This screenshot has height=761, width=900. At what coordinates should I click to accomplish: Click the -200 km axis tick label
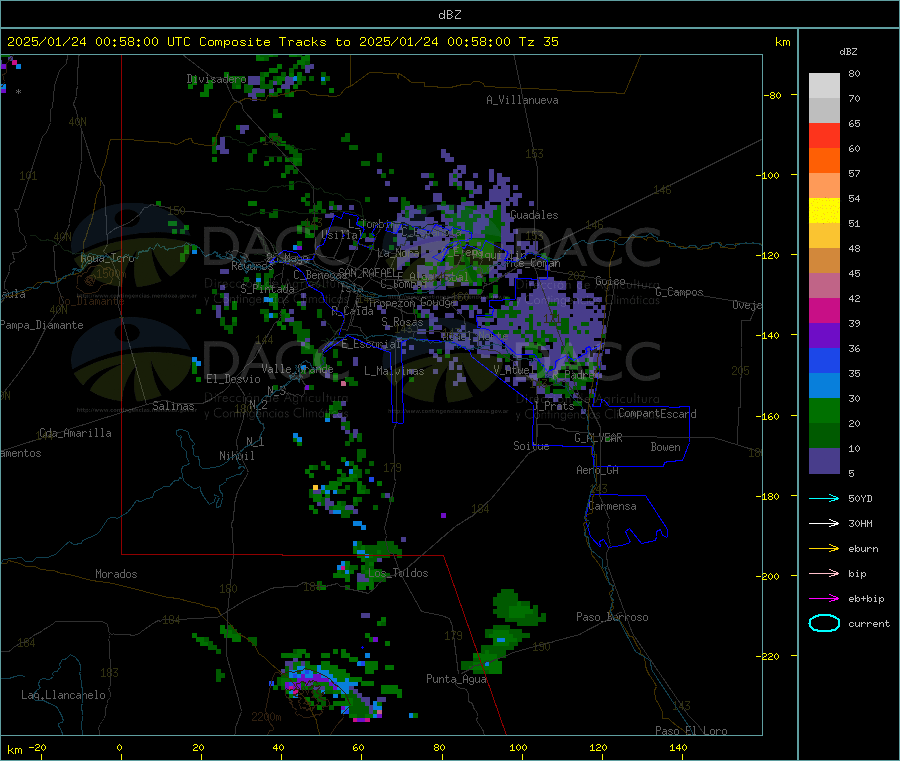click(770, 577)
